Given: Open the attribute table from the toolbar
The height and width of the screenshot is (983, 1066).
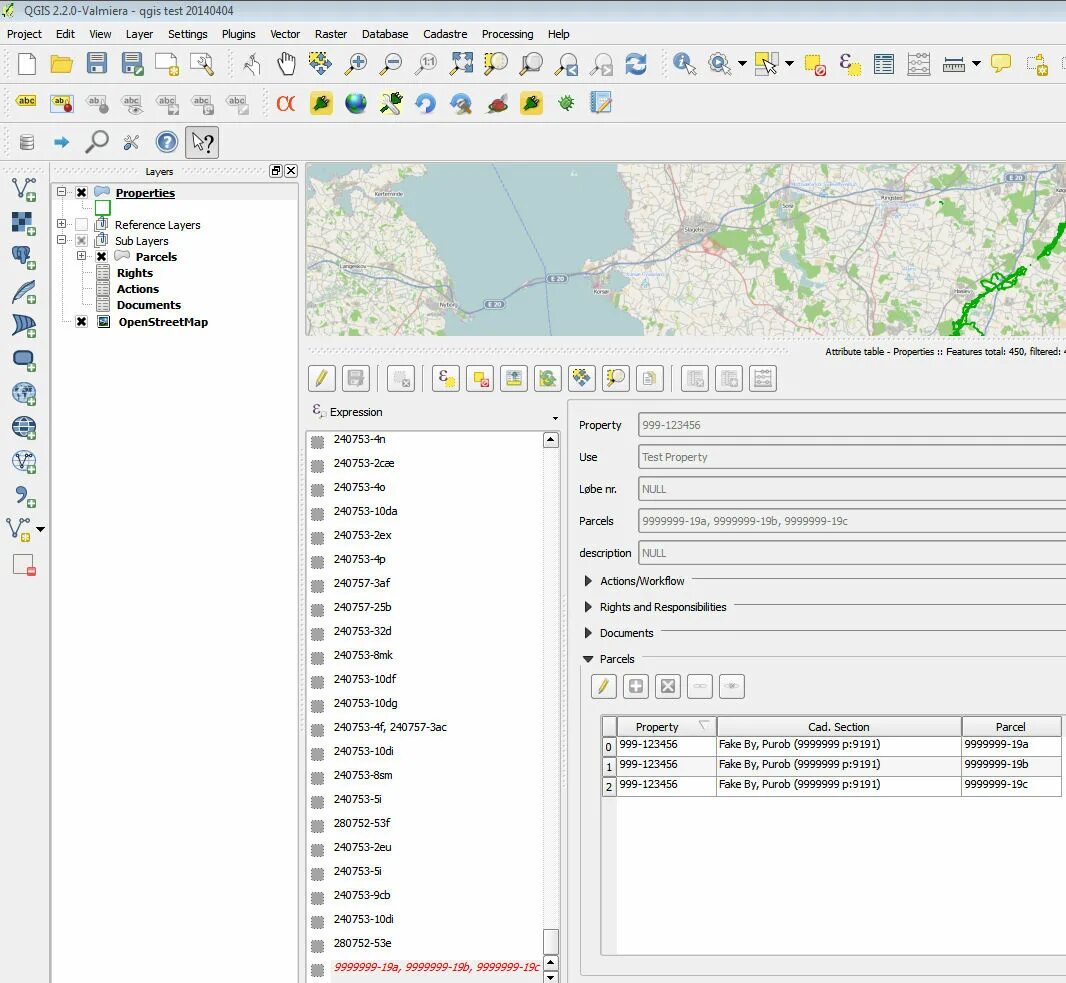Looking at the screenshot, I should click(883, 65).
